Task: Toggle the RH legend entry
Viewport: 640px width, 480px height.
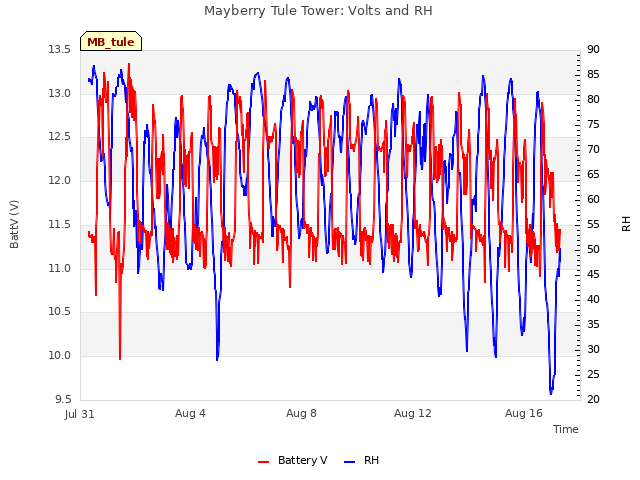Action: point(361,460)
